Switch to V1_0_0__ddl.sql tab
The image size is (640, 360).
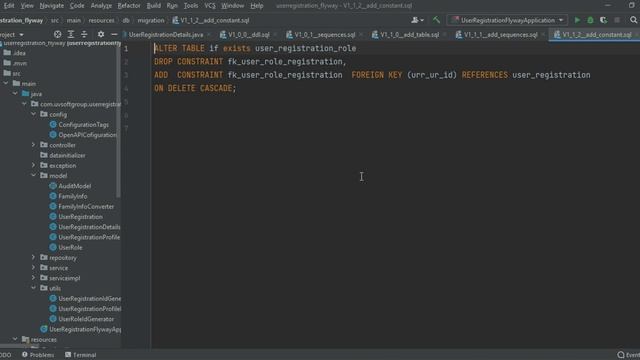point(248,35)
